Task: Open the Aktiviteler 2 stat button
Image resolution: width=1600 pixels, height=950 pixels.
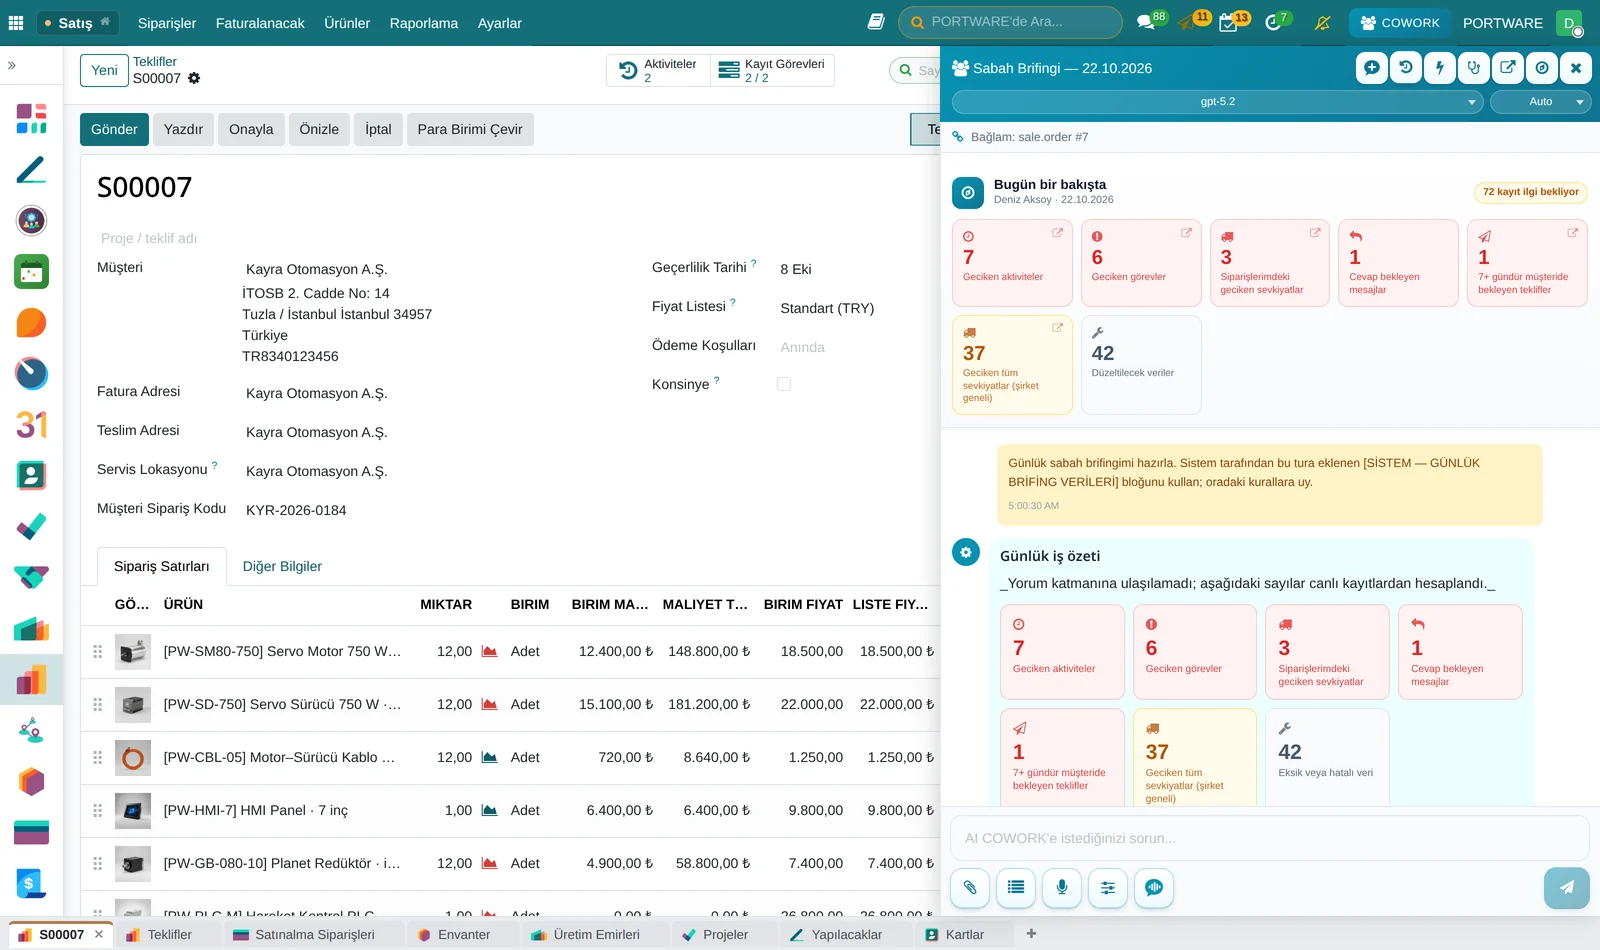Action: coord(659,70)
